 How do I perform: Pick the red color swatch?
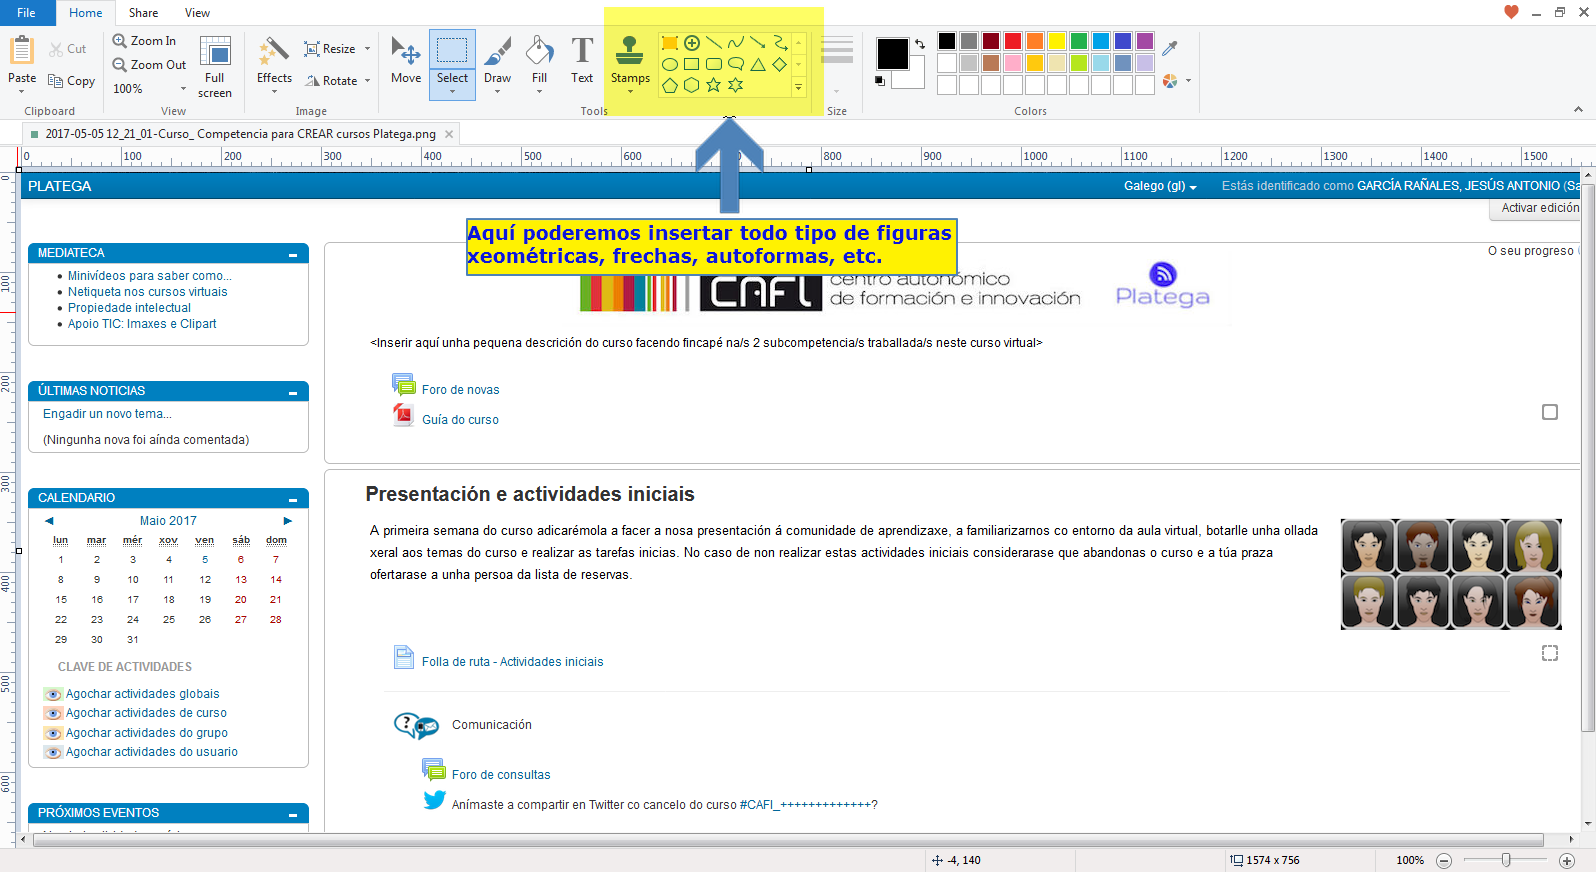pos(1013,41)
